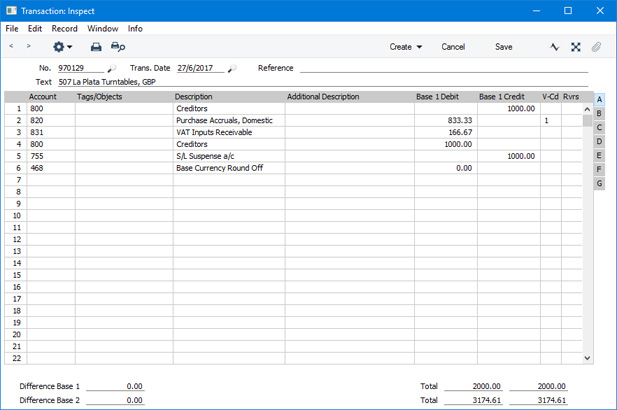The image size is (617, 410).
Task: Click the Cancel button
Action: (x=453, y=47)
